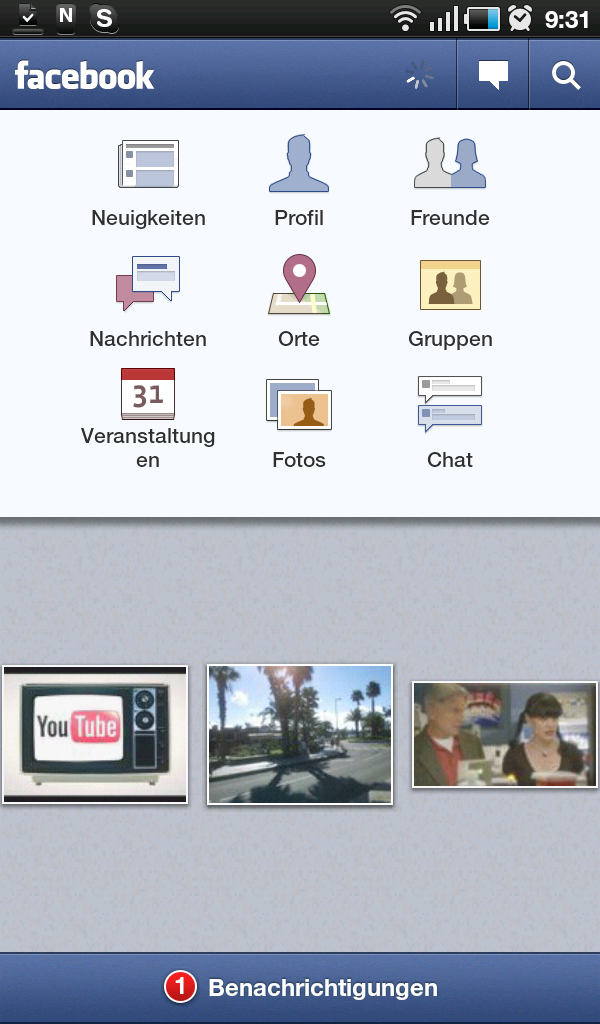Screen dimensions: 600x1024
Task: Open the Neuigkeiten news feed icon
Action: click(x=148, y=164)
